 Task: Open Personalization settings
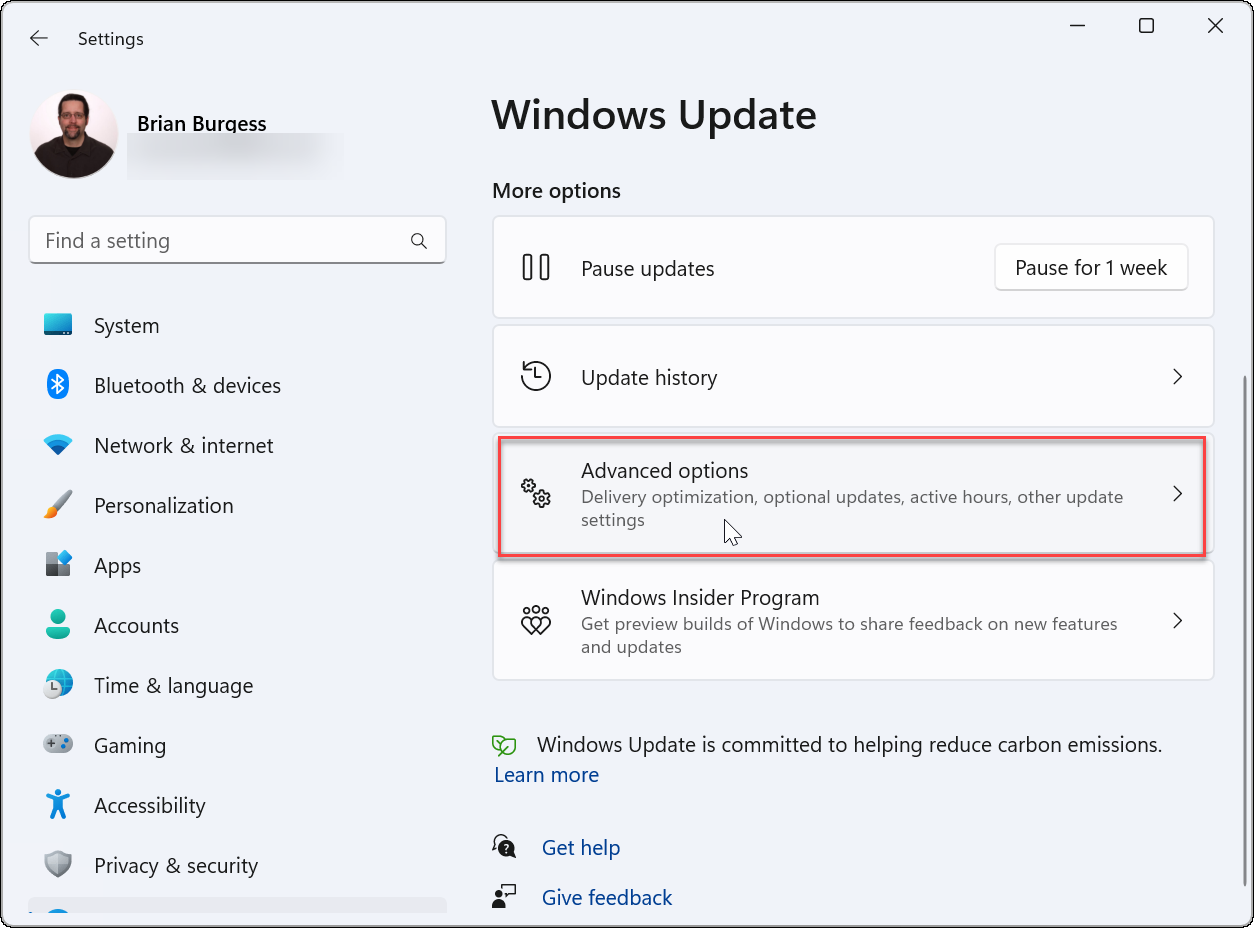pyautogui.click(x=58, y=505)
